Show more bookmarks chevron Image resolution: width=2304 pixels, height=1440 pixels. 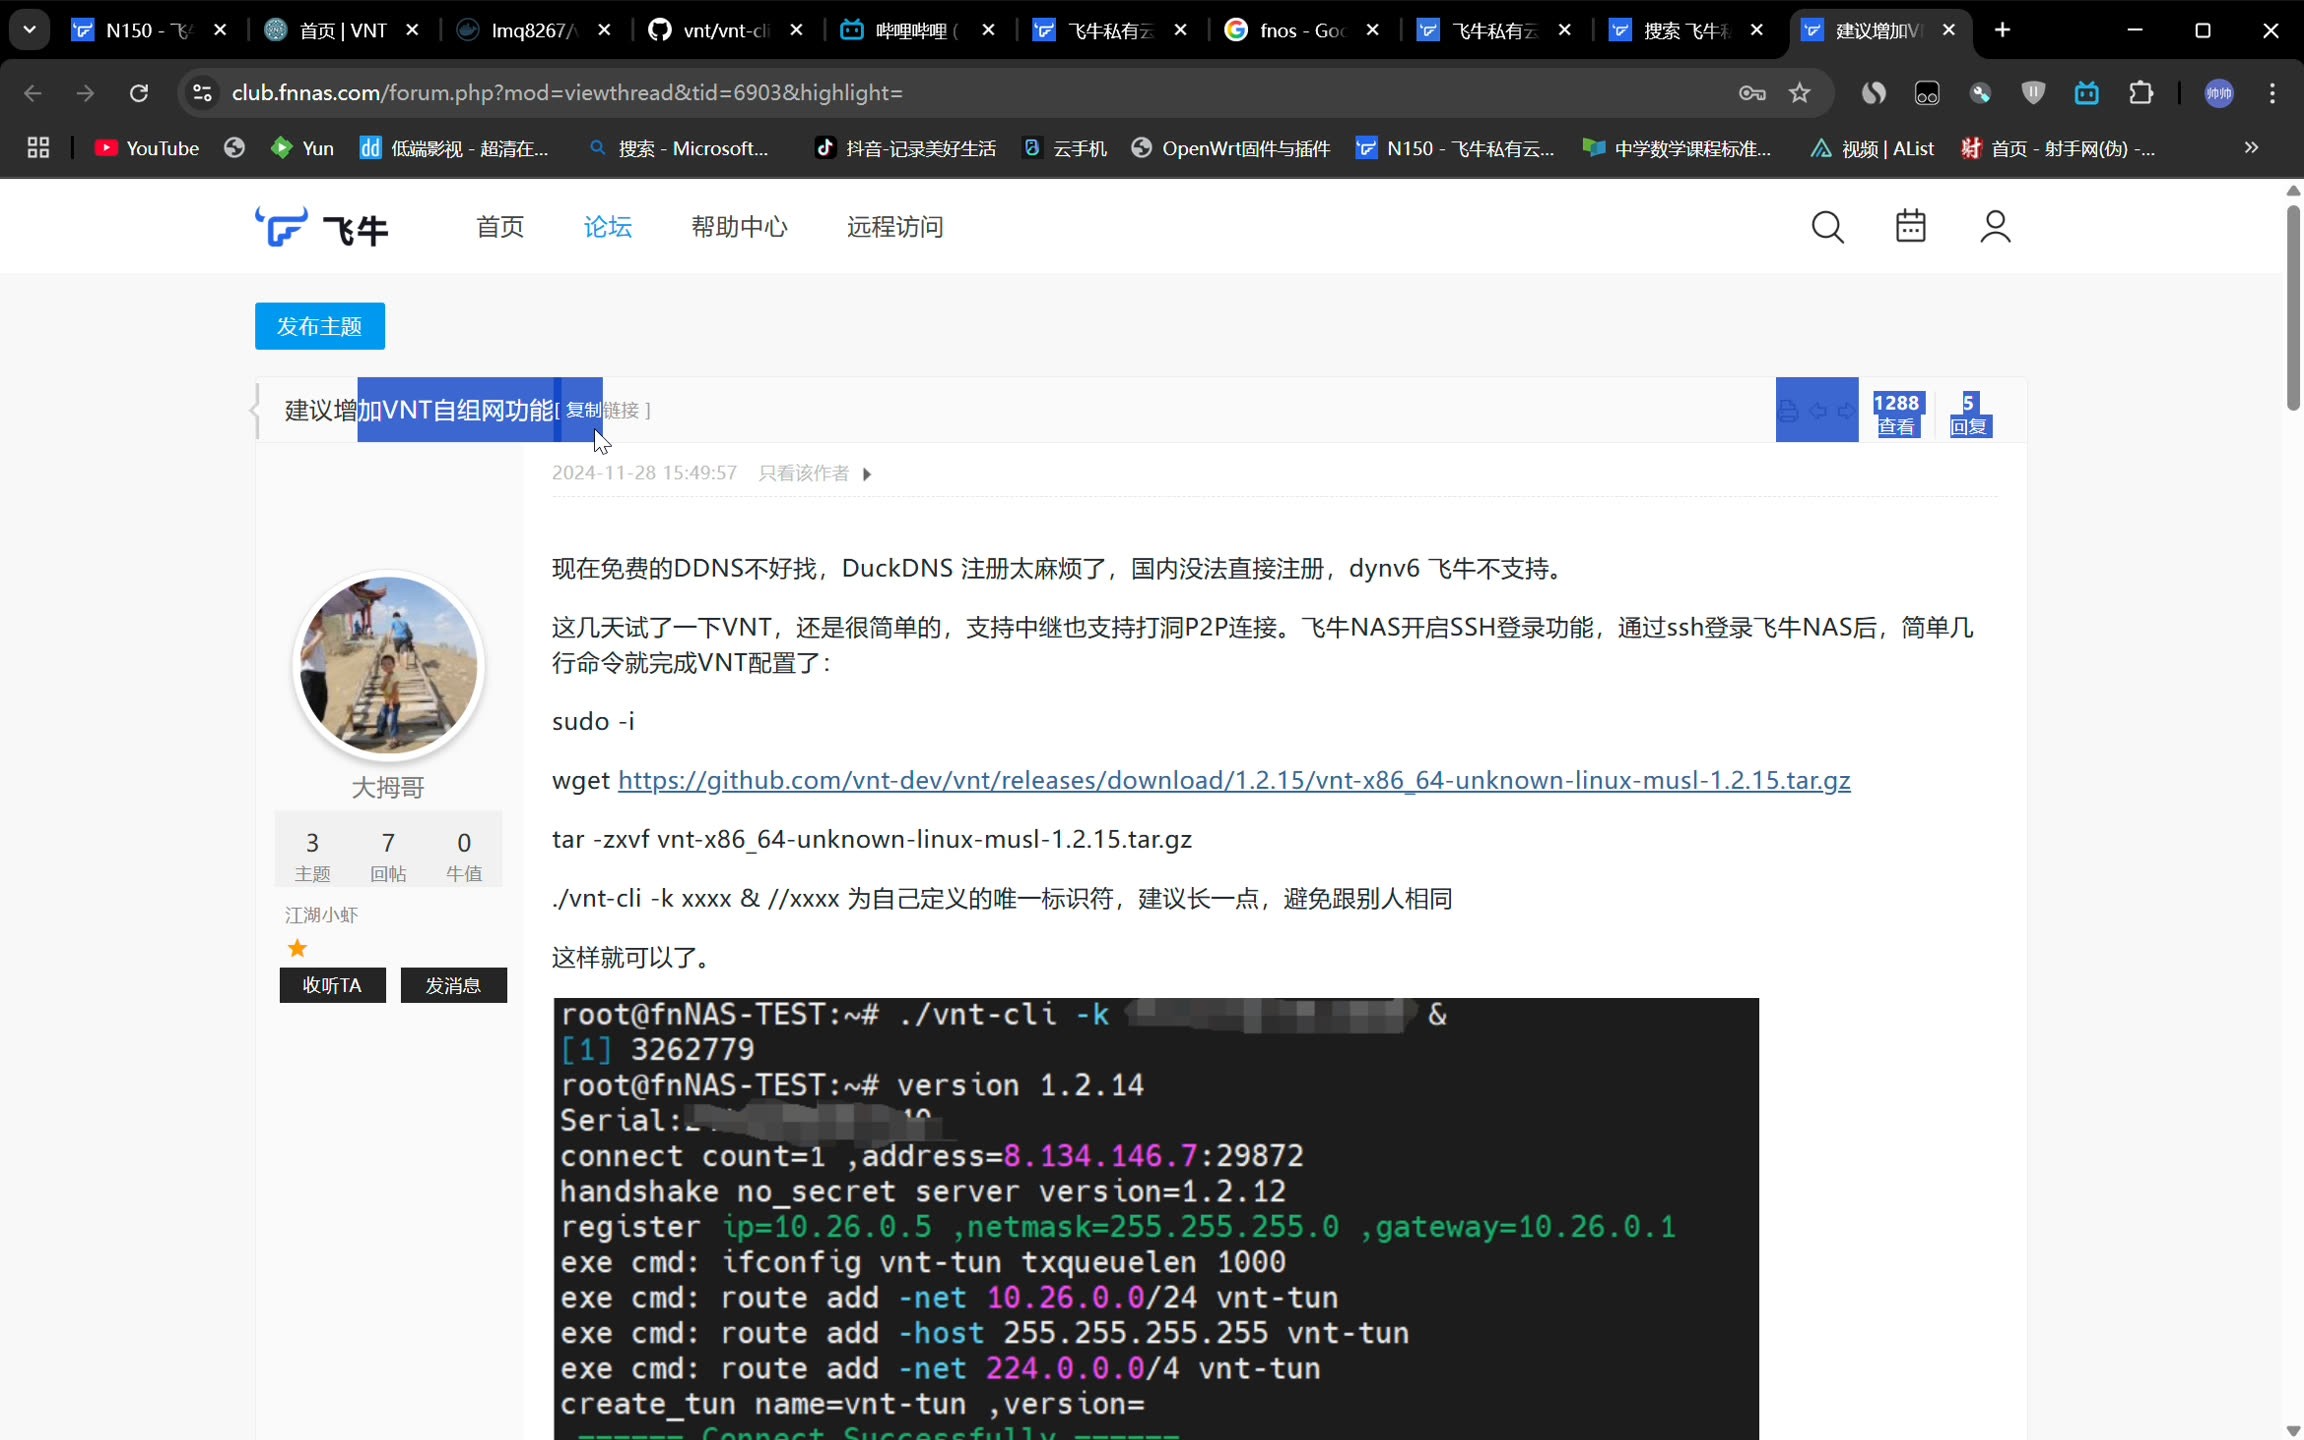coord(2251,148)
